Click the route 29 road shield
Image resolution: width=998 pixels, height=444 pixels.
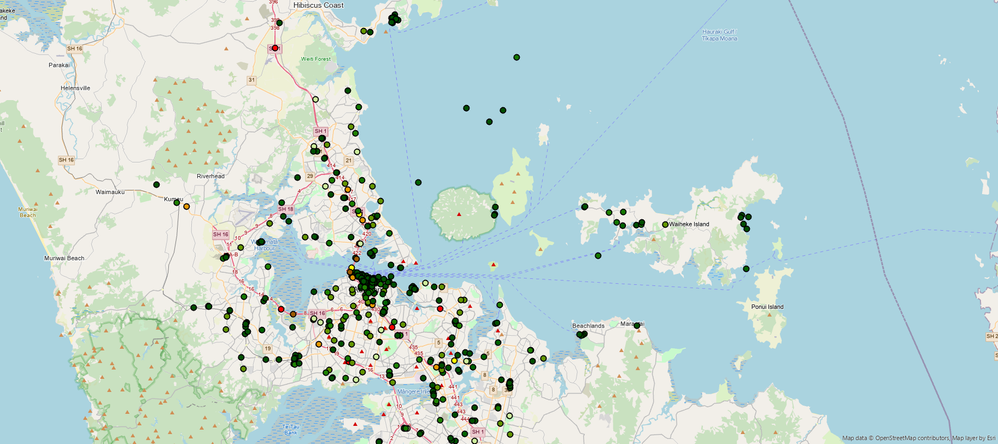point(310,176)
